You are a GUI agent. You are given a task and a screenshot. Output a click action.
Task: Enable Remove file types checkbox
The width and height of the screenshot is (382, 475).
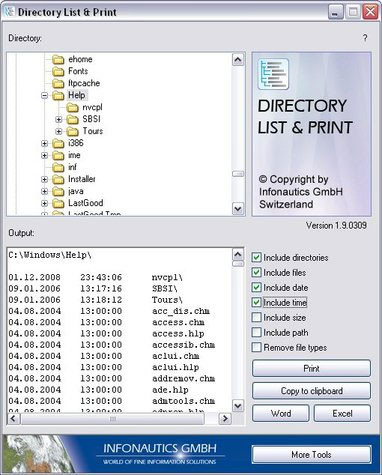tap(256, 347)
